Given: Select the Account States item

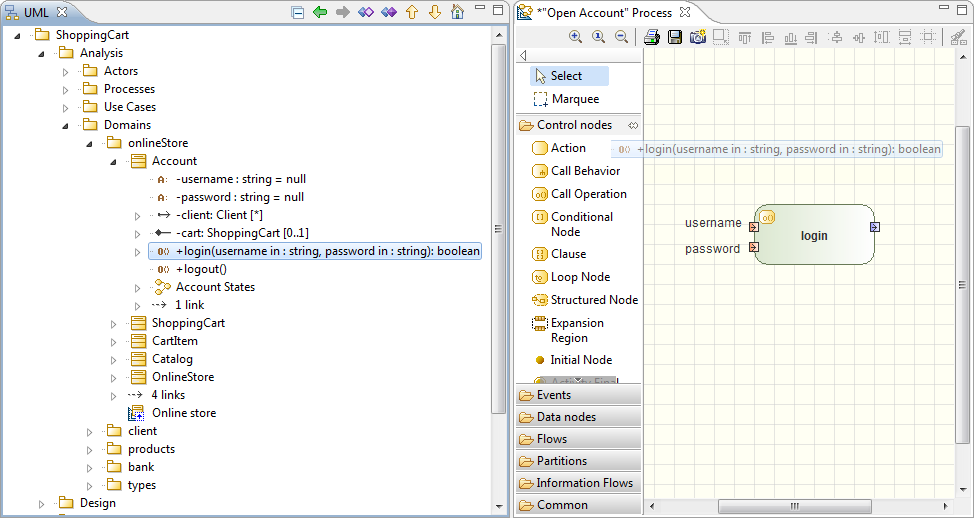Looking at the screenshot, I should tap(204, 287).
